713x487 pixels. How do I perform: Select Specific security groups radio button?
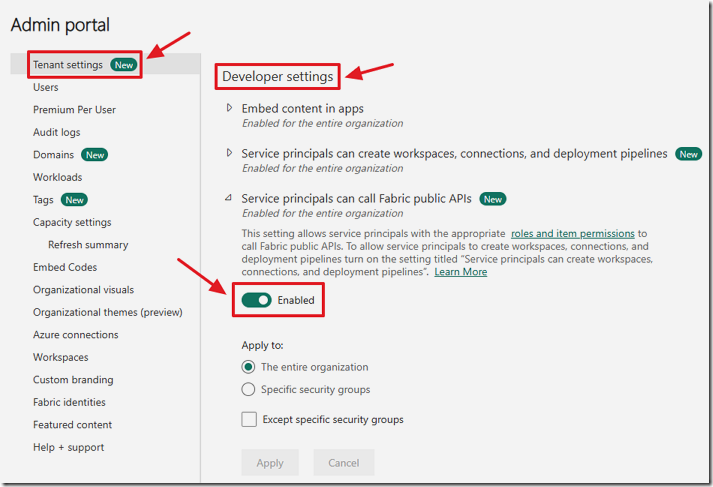248,389
